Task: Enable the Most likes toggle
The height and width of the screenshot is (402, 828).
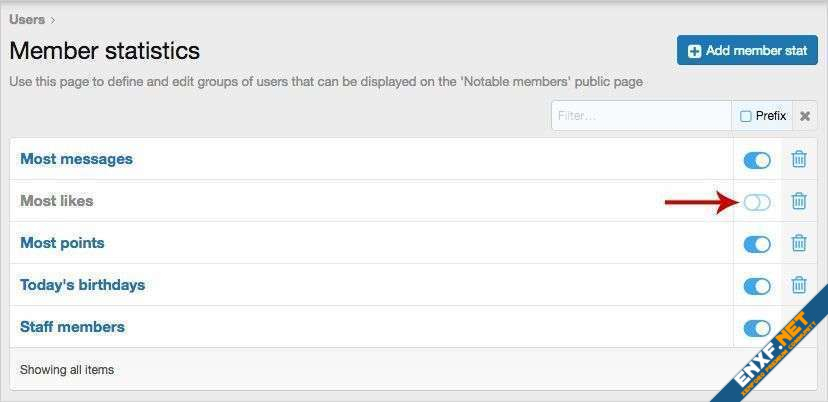Action: 757,202
